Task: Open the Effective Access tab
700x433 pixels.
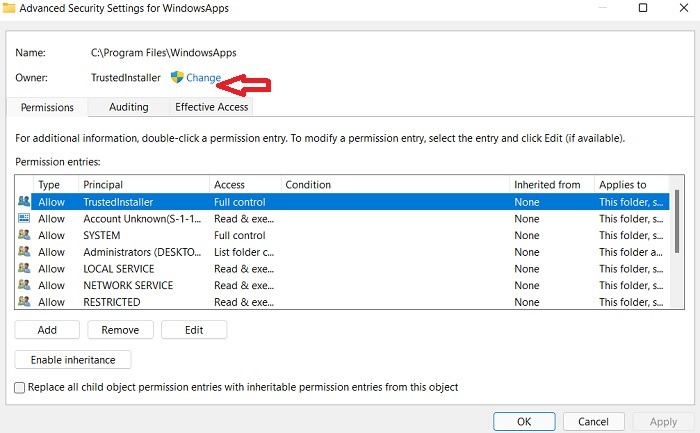Action: click(211, 107)
